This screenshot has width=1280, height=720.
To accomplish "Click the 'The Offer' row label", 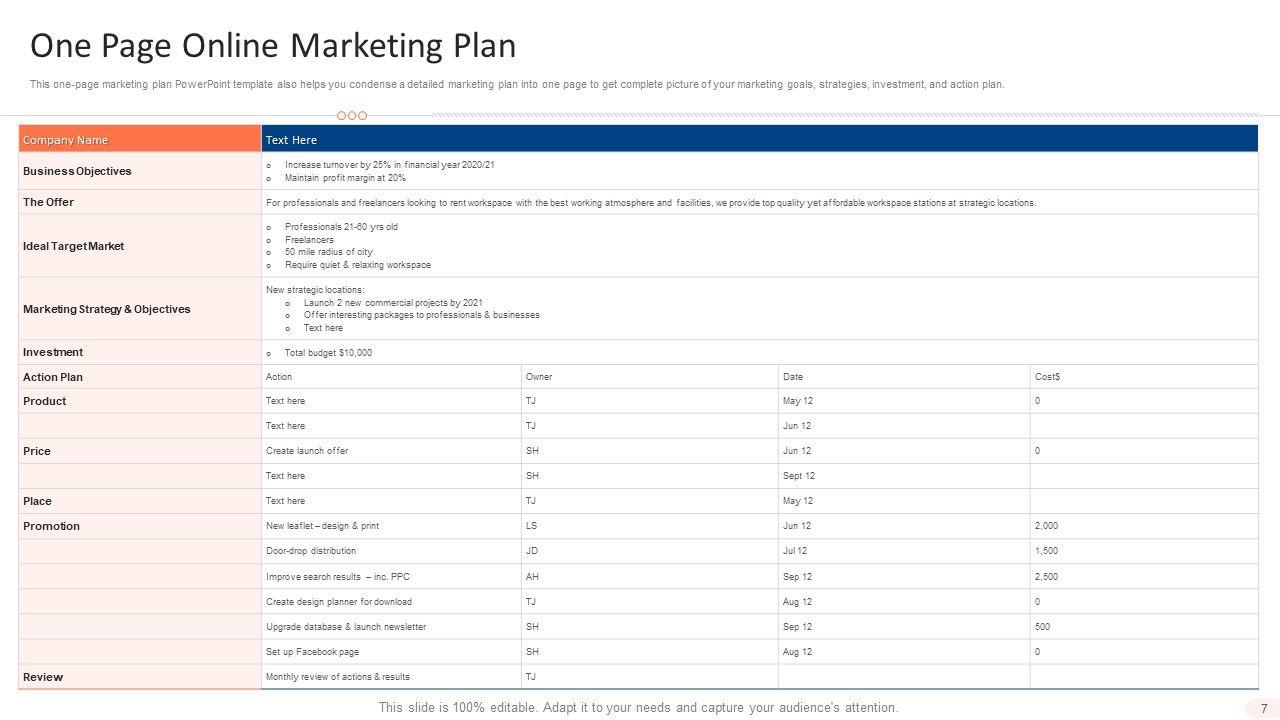I will [x=48, y=202].
